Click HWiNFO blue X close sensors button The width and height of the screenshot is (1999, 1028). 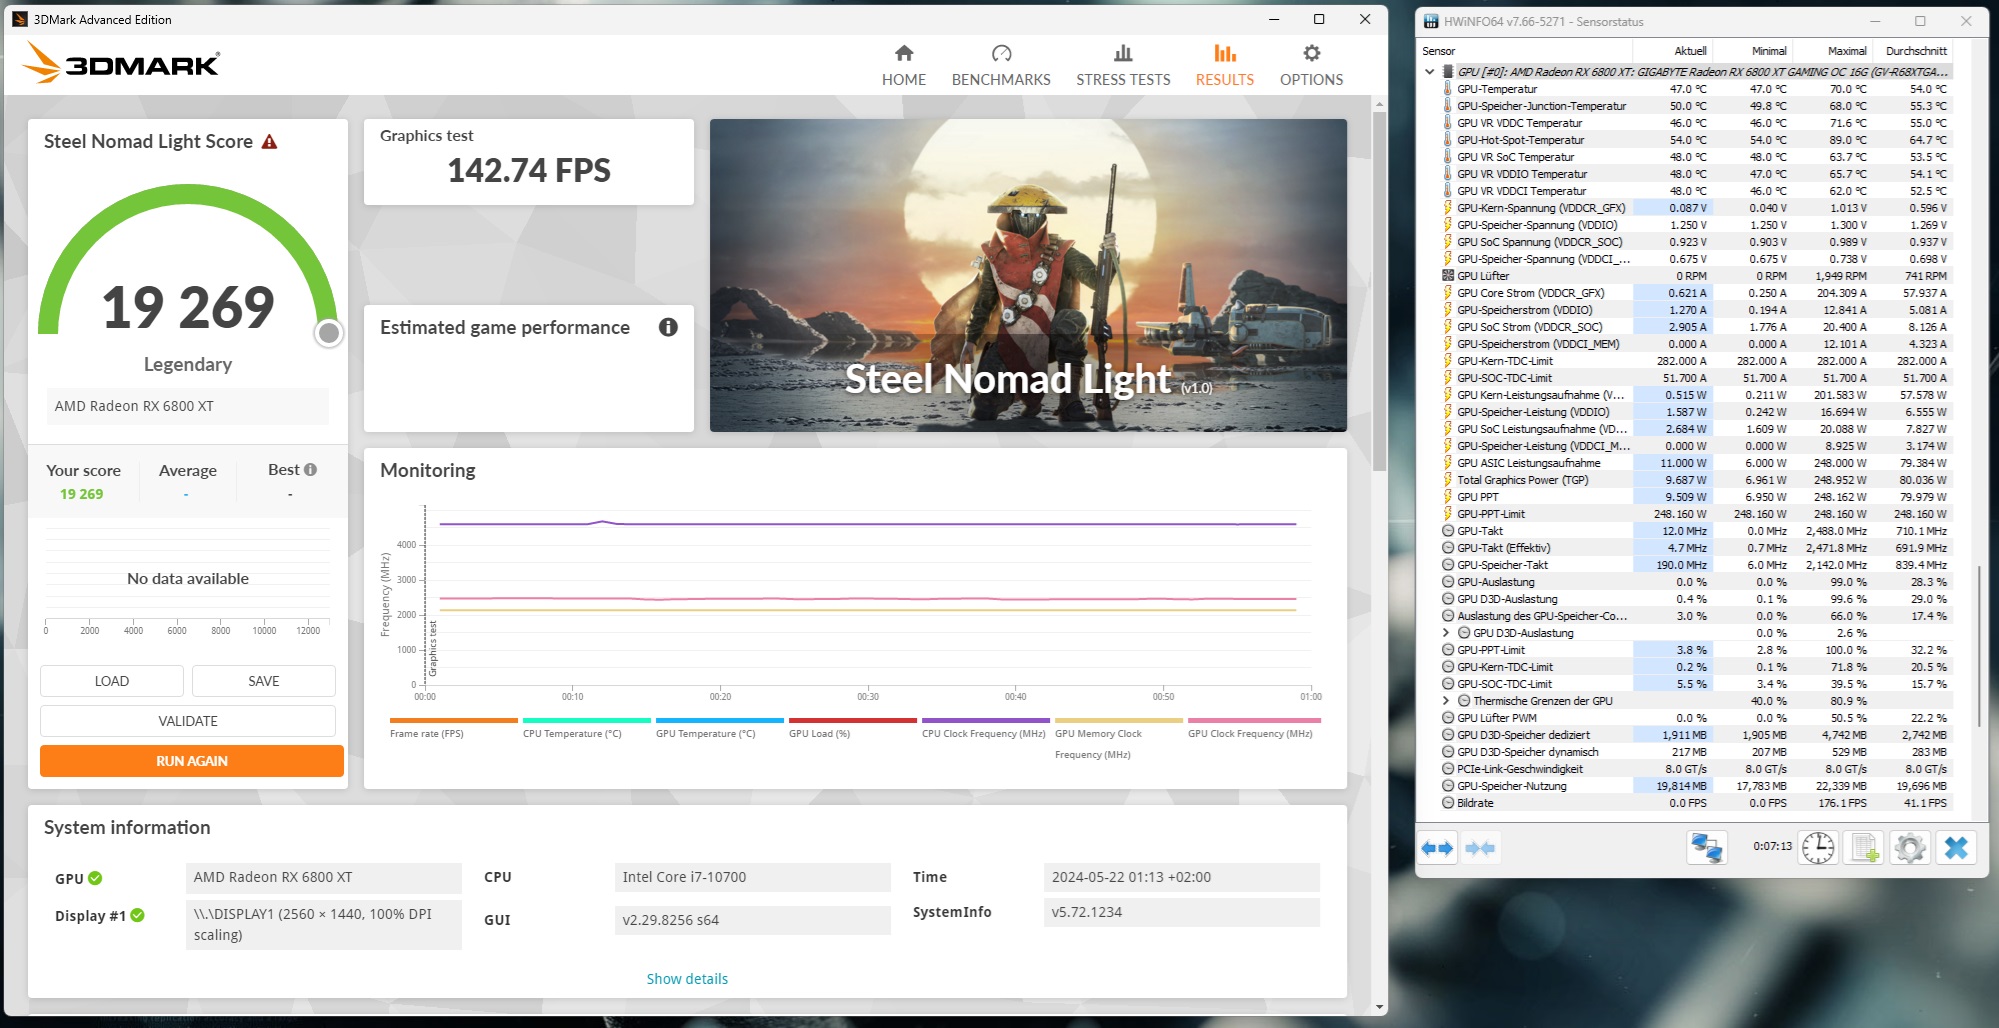(x=1956, y=848)
